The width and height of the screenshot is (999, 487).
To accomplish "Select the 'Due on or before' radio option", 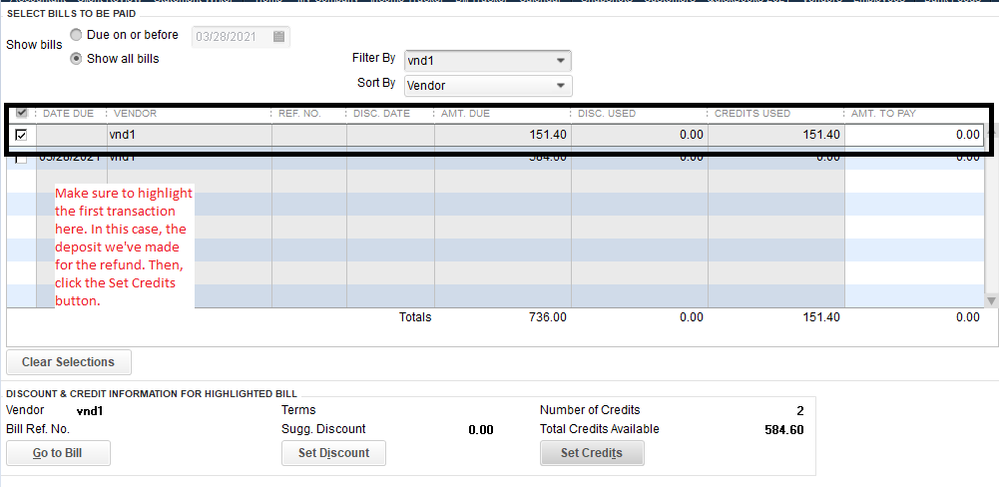I will [x=76, y=35].
